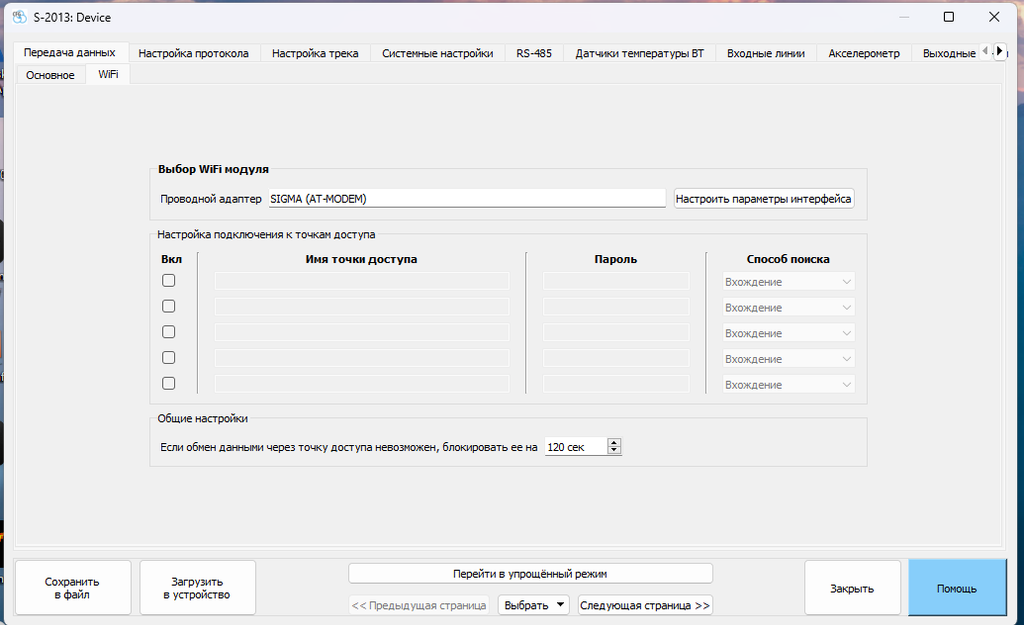Open the Акселерометр tab

(863, 53)
